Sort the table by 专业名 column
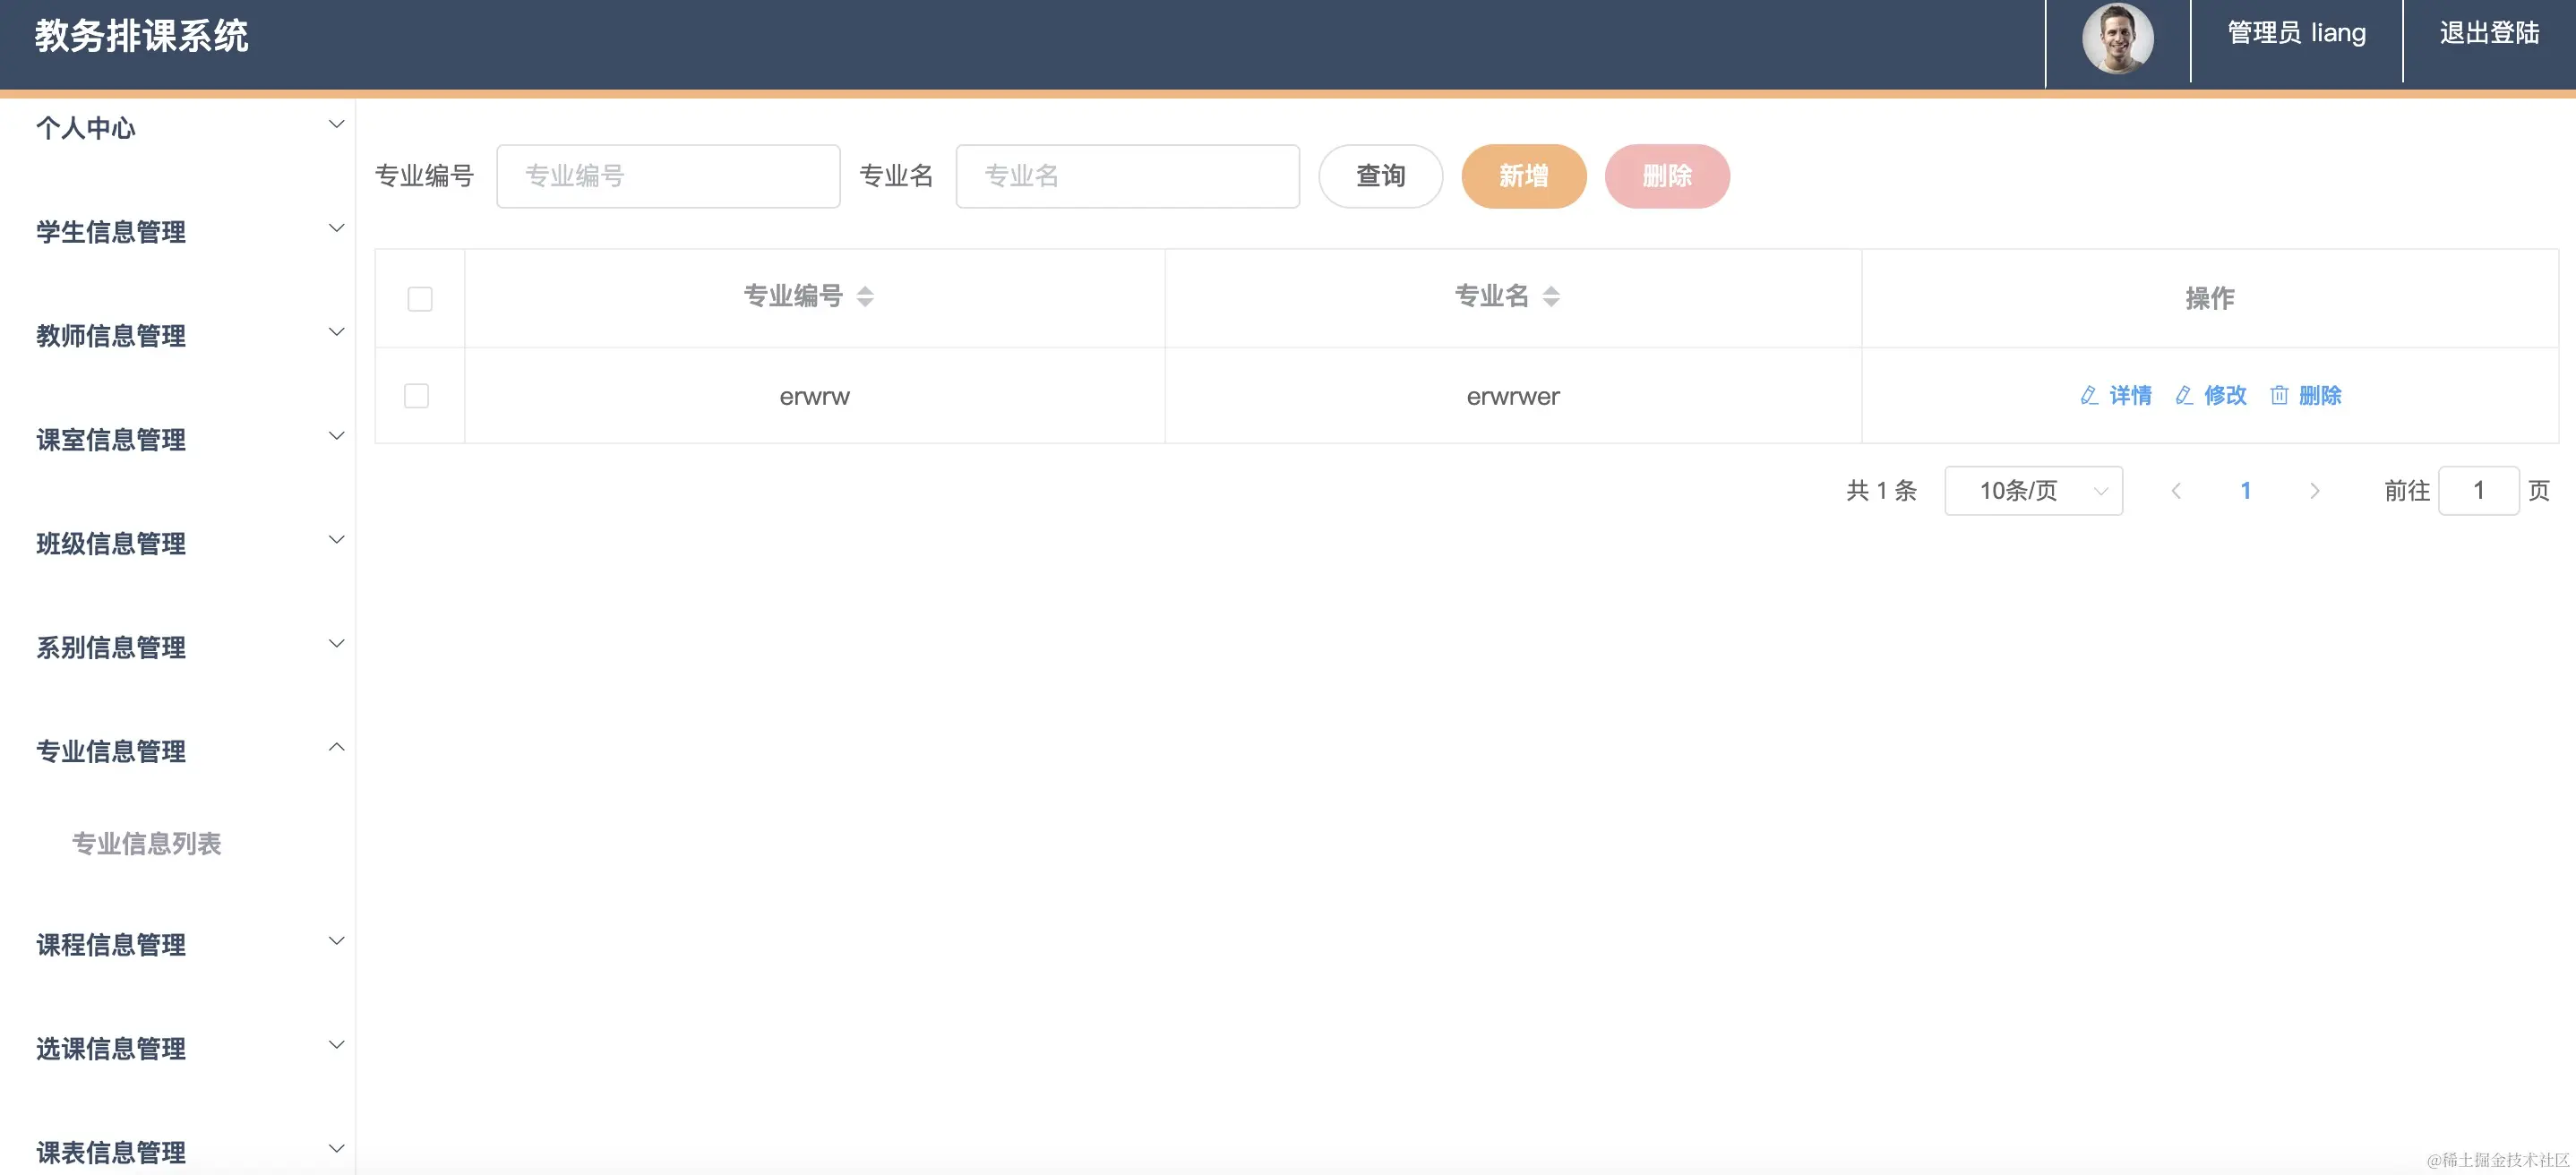The image size is (2576, 1175). click(1510, 296)
